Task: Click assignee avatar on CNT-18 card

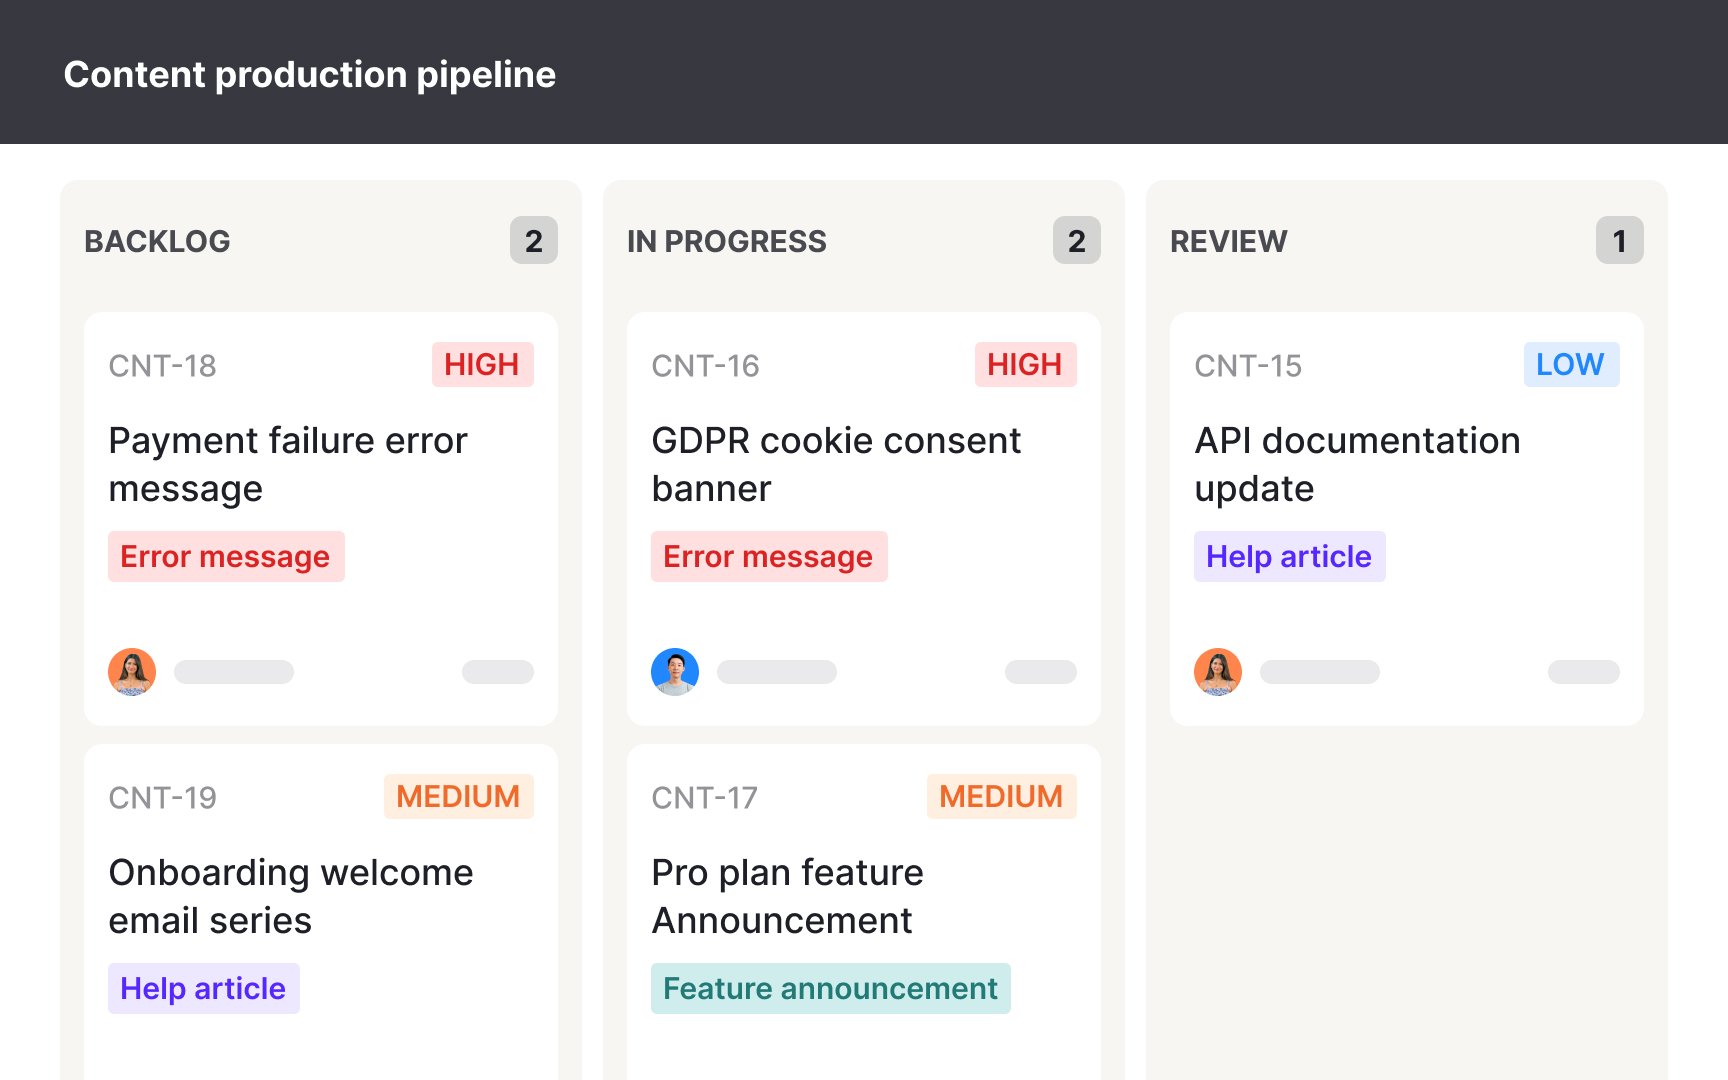Action: (132, 672)
